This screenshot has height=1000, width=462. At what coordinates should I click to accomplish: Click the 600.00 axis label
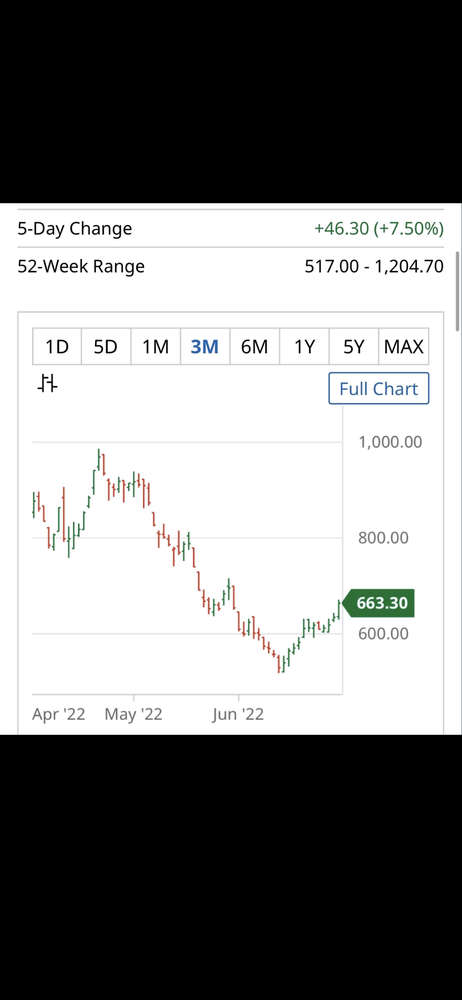click(x=383, y=633)
